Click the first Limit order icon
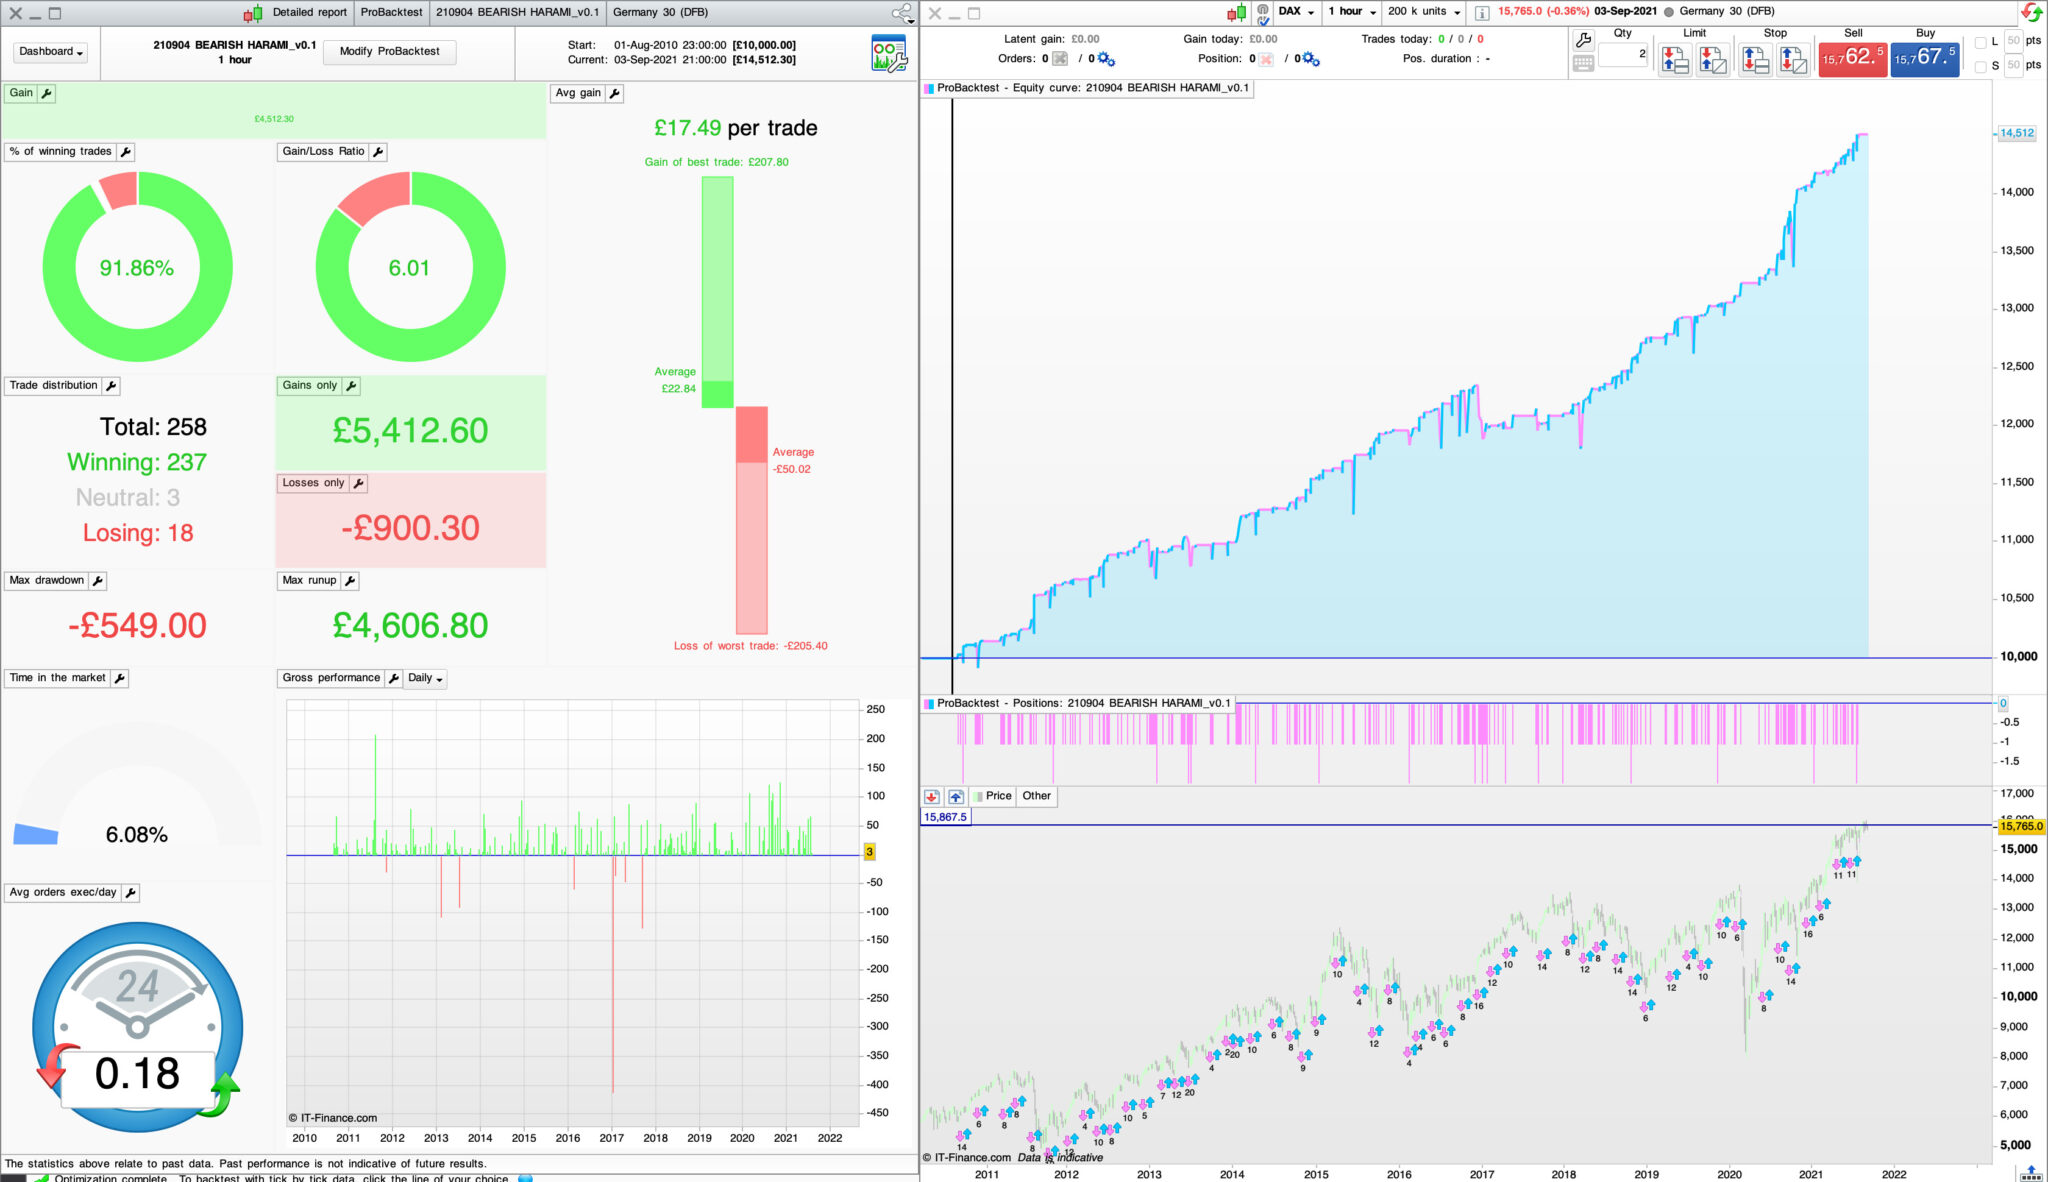 [1675, 60]
